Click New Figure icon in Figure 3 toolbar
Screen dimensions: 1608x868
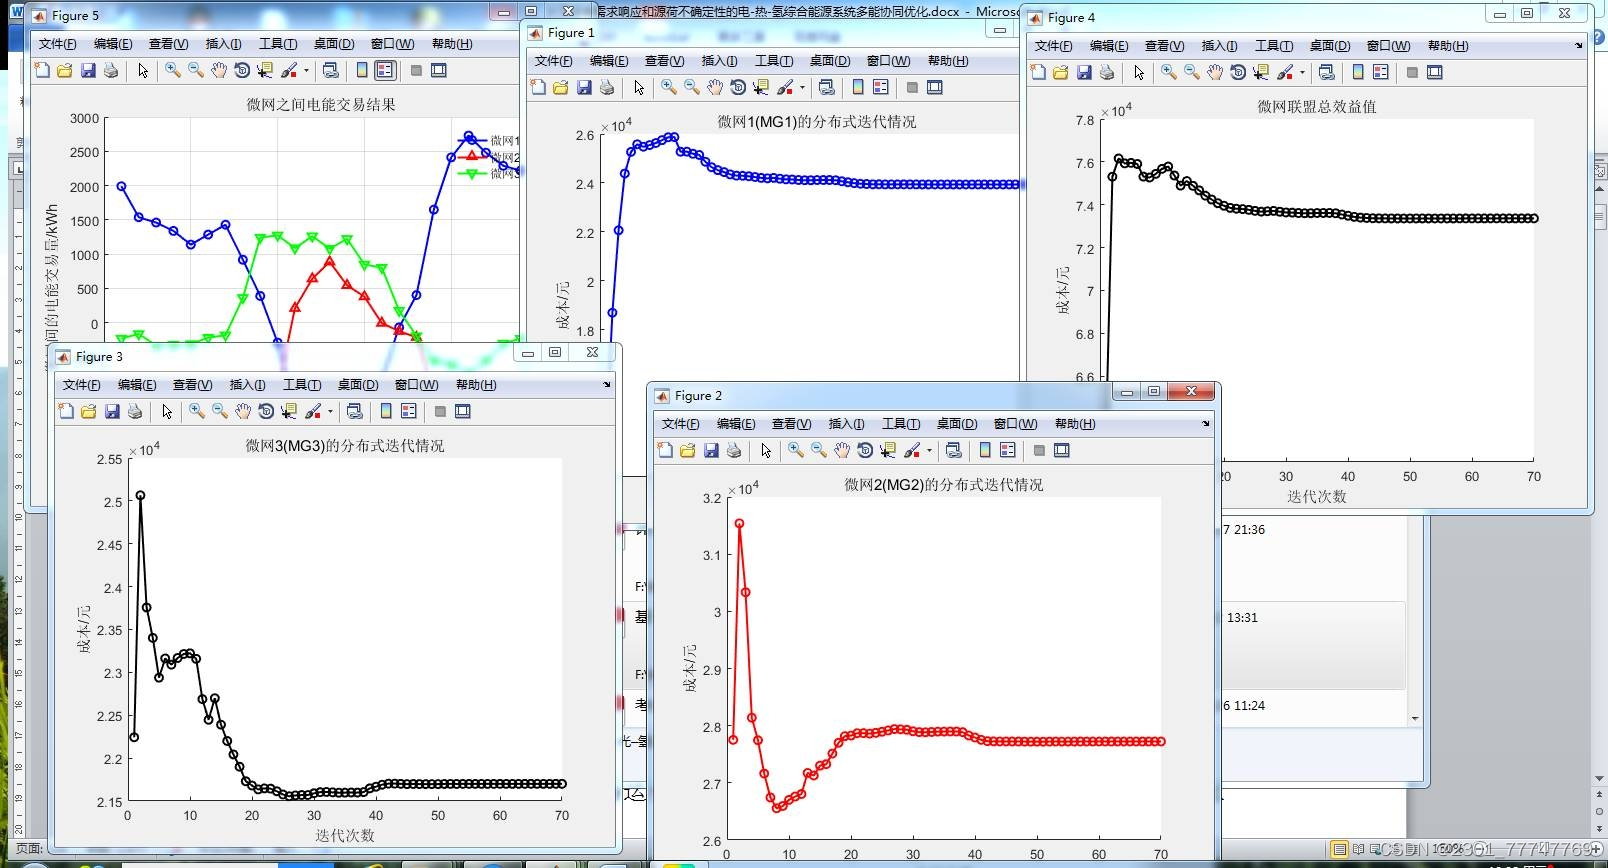click(x=66, y=411)
